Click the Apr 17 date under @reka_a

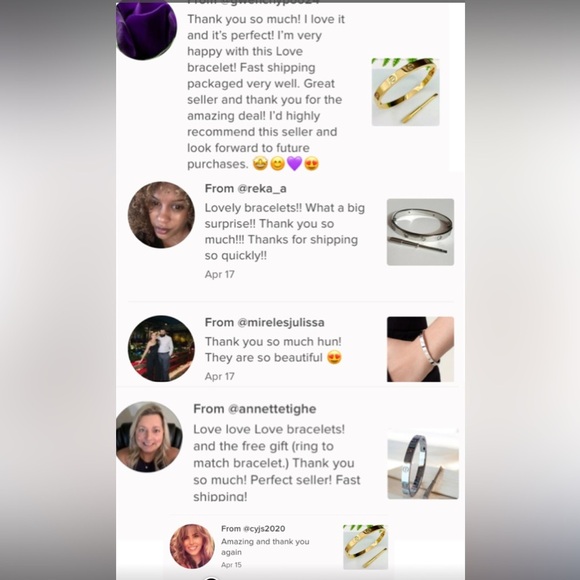pyautogui.click(x=220, y=274)
